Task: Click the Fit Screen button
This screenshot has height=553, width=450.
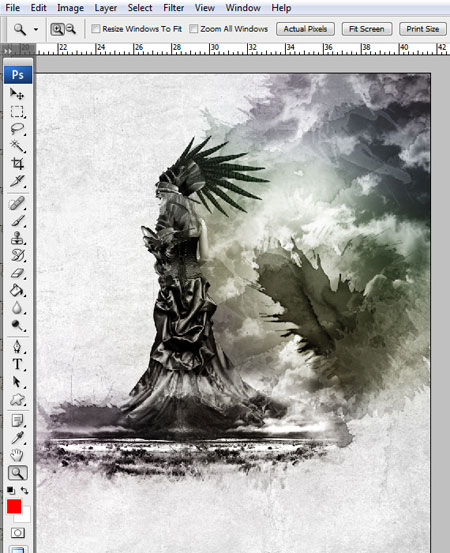Action: [x=367, y=29]
